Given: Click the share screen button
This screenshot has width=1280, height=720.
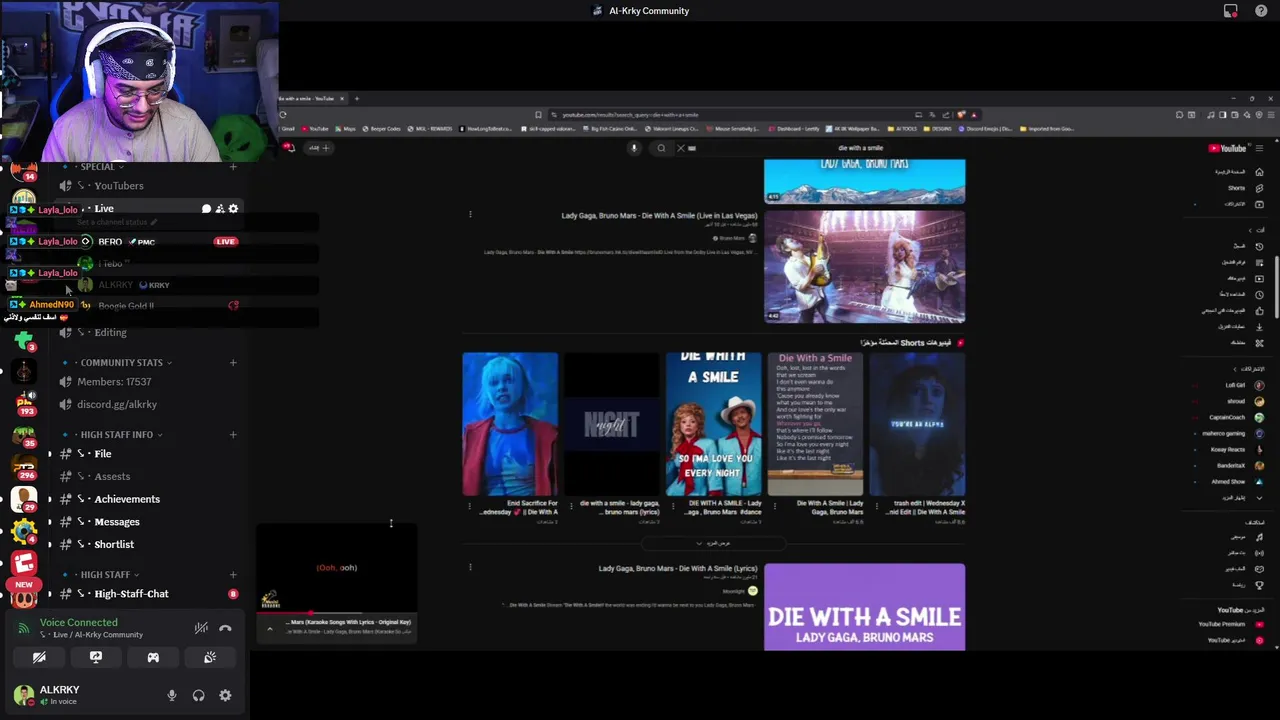Looking at the screenshot, I should 96,657.
